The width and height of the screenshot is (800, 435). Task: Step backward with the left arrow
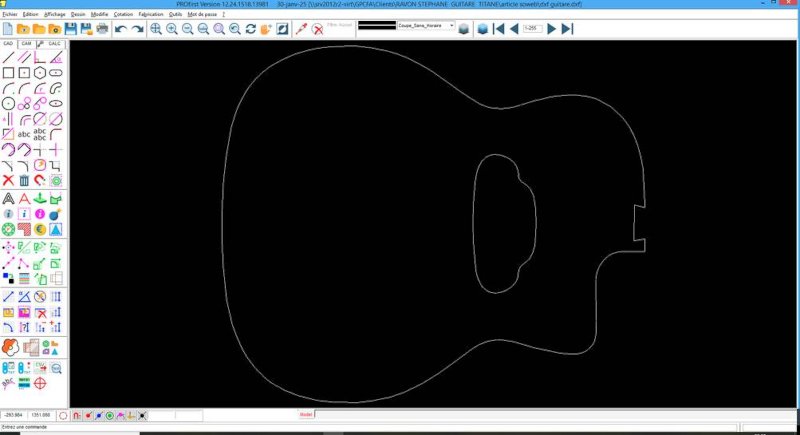coord(514,29)
